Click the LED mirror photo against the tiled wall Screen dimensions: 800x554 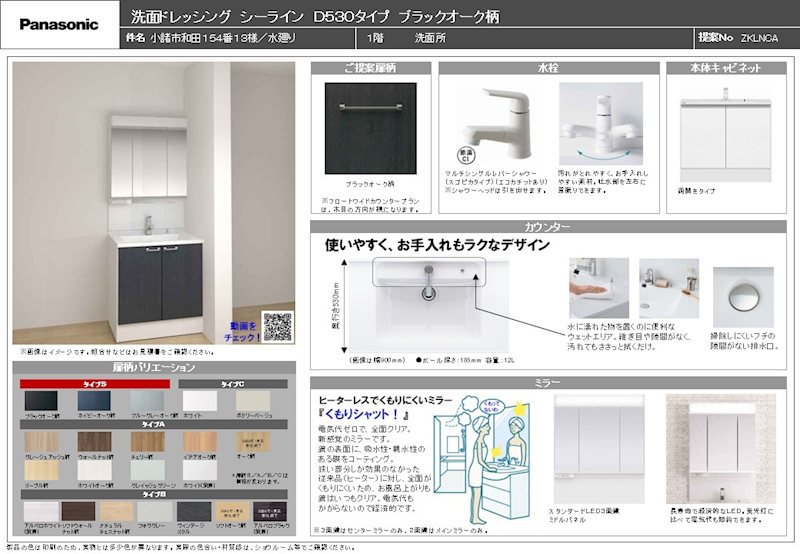pos(720,448)
